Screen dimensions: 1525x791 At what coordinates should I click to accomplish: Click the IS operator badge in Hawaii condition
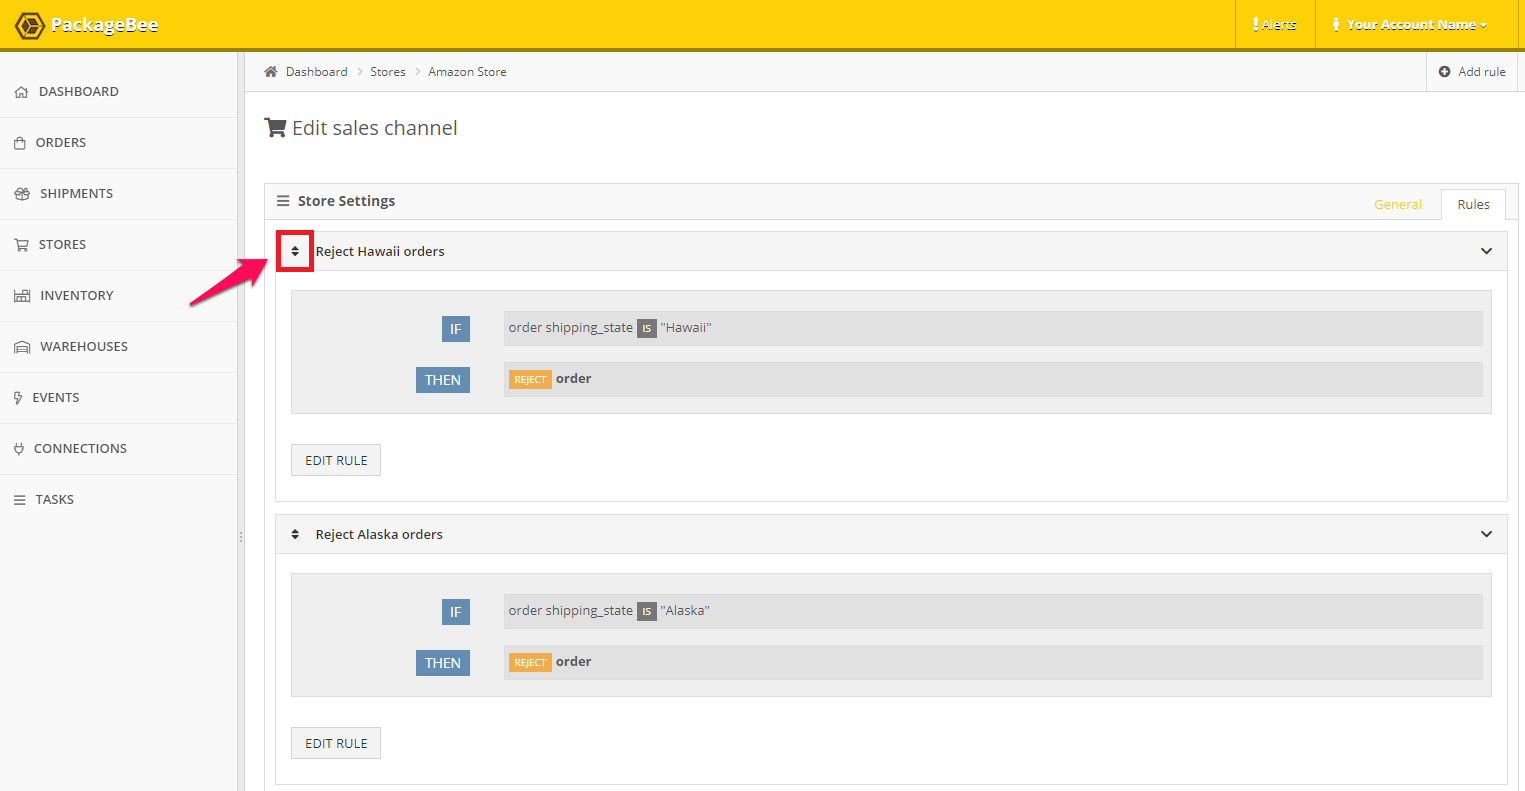click(x=647, y=328)
